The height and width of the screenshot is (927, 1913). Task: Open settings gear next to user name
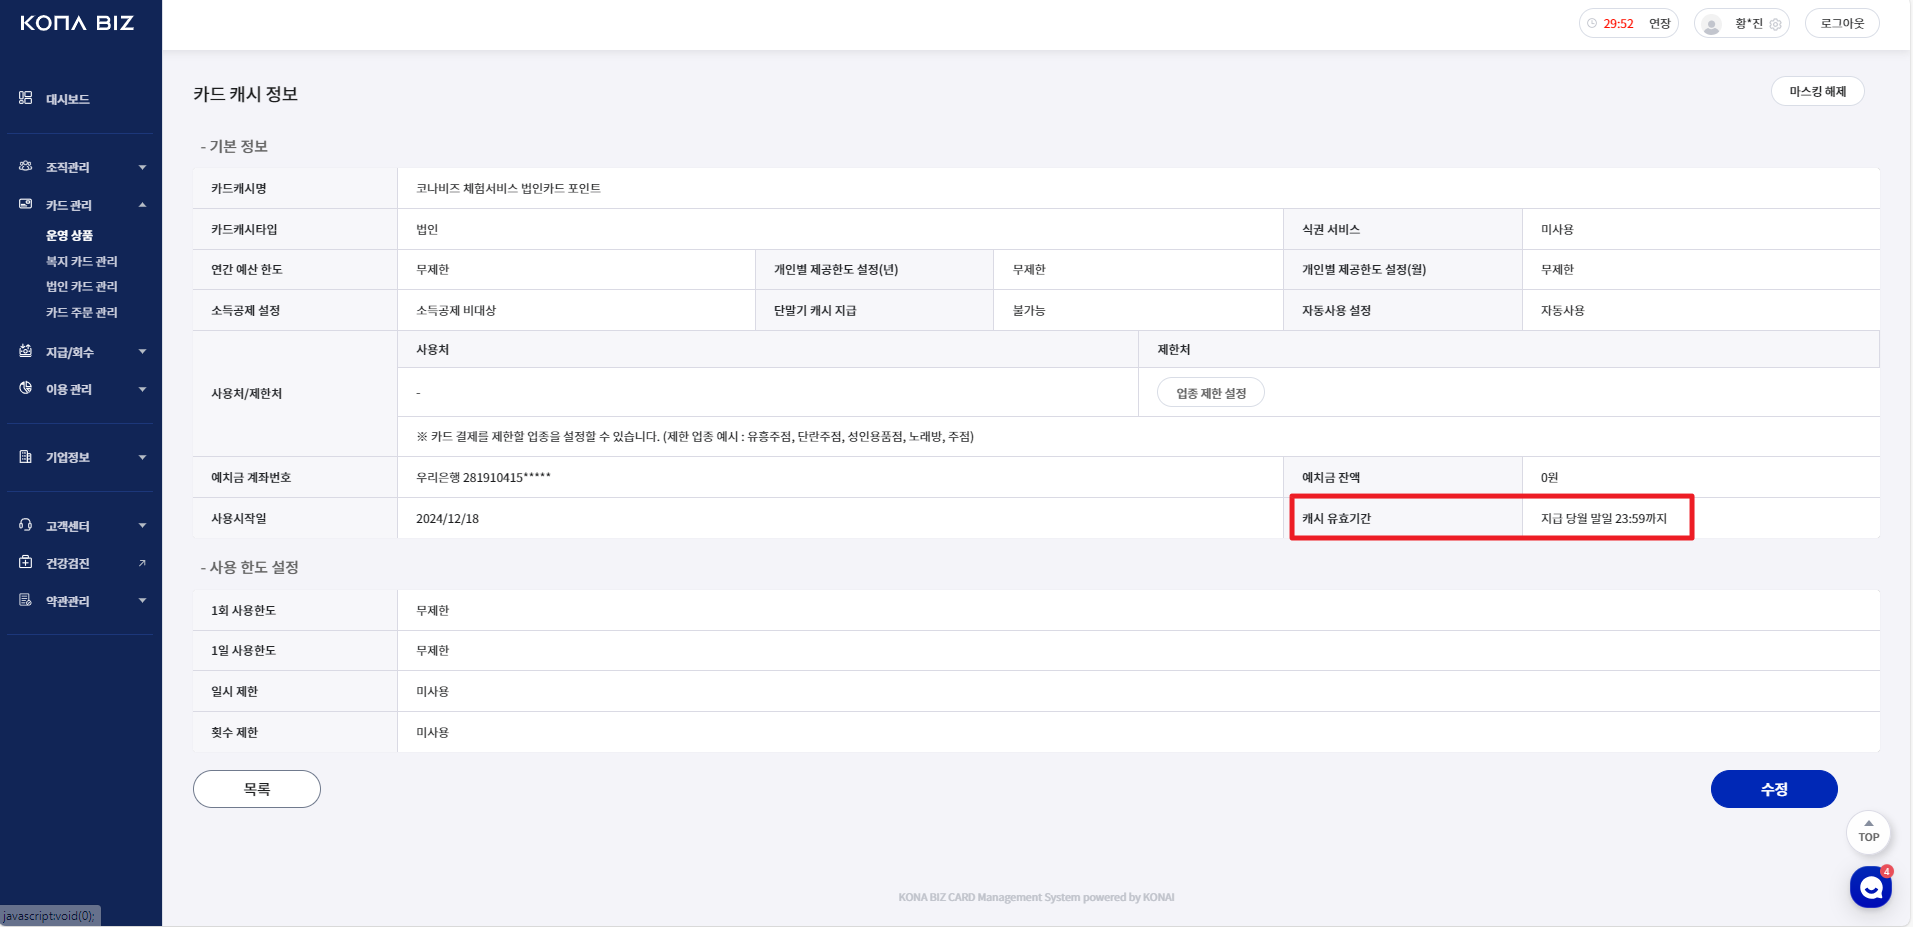click(x=1776, y=24)
